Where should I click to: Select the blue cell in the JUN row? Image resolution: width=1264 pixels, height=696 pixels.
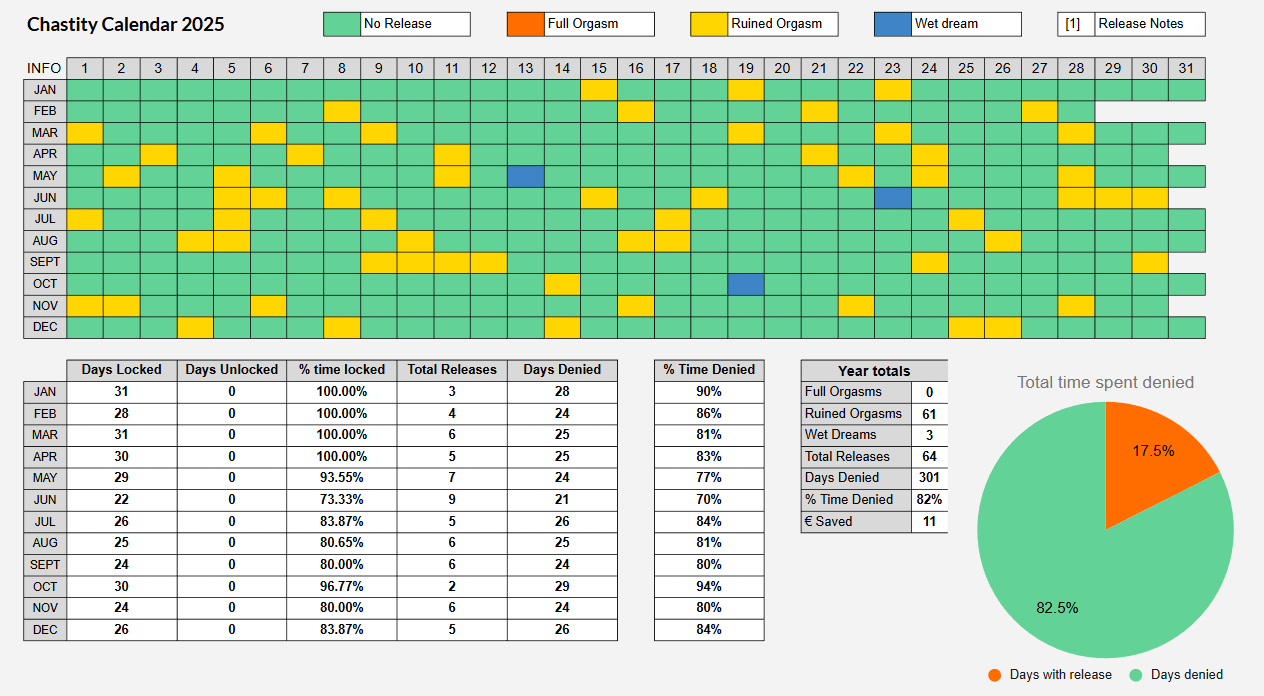tap(892, 198)
